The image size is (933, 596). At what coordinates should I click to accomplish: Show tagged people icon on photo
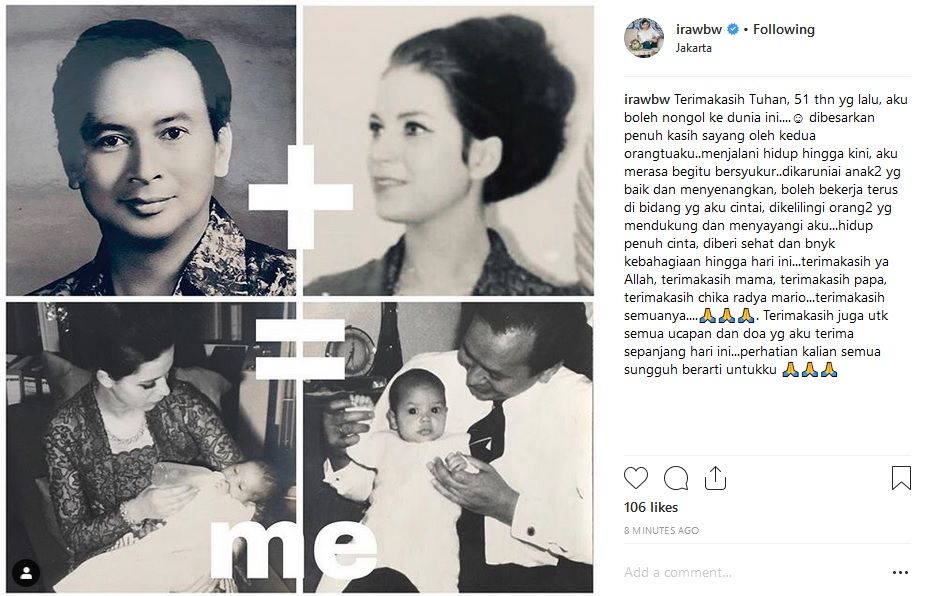pyautogui.click(x=26, y=573)
